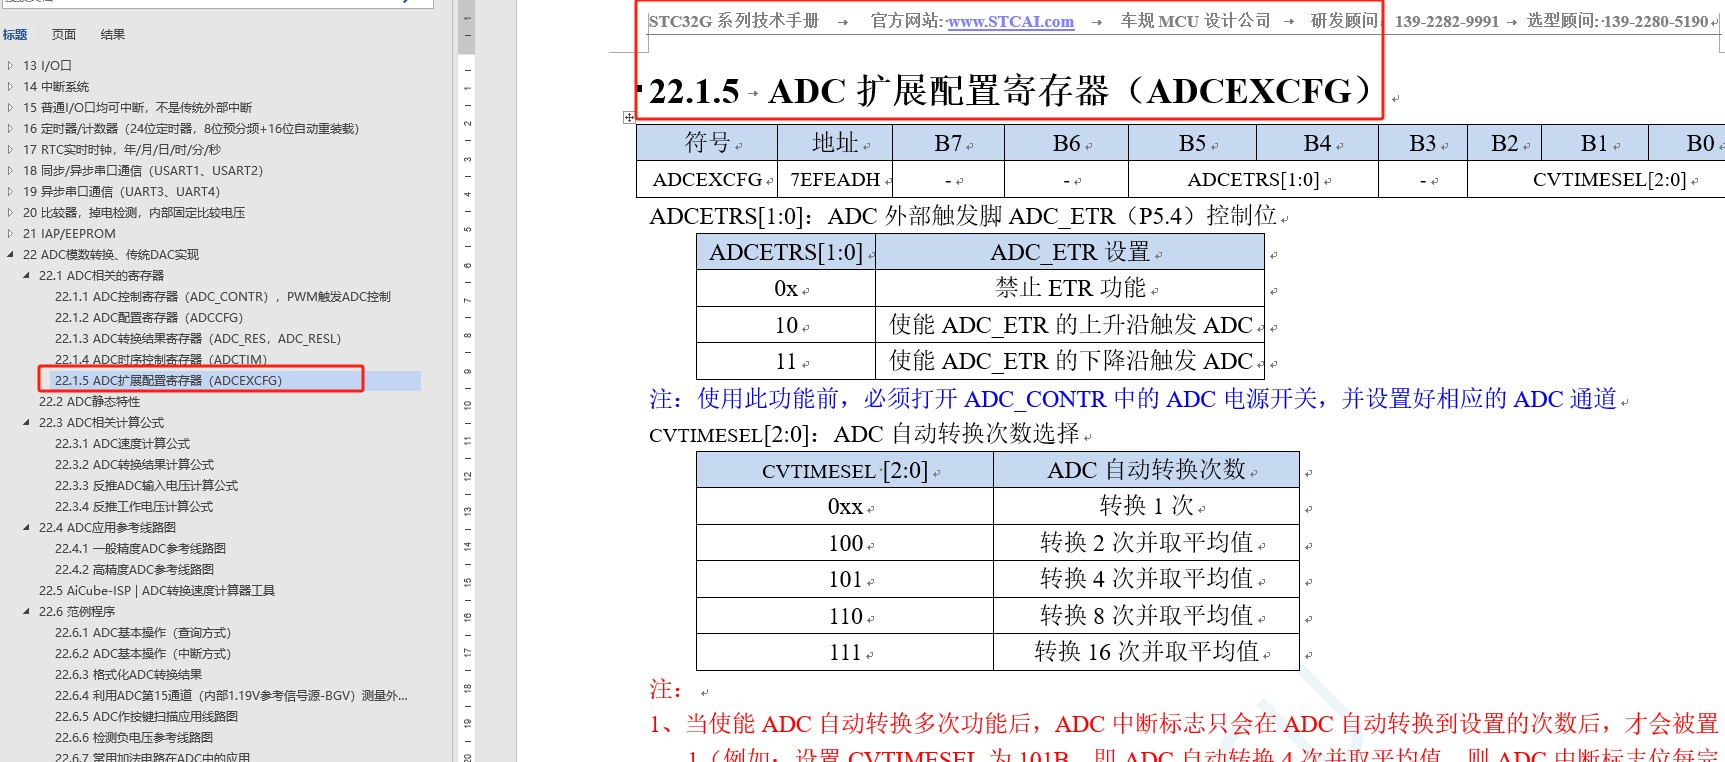
Task: Go to 22.6.4 利用ADC第15通道 heading
Action: point(231,696)
